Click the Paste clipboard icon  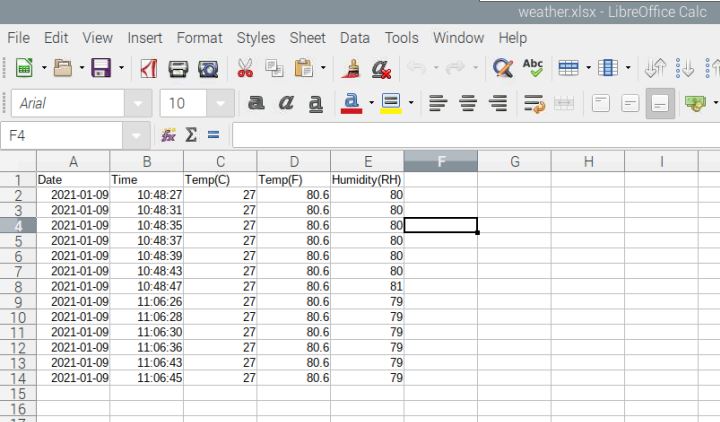(x=303, y=68)
